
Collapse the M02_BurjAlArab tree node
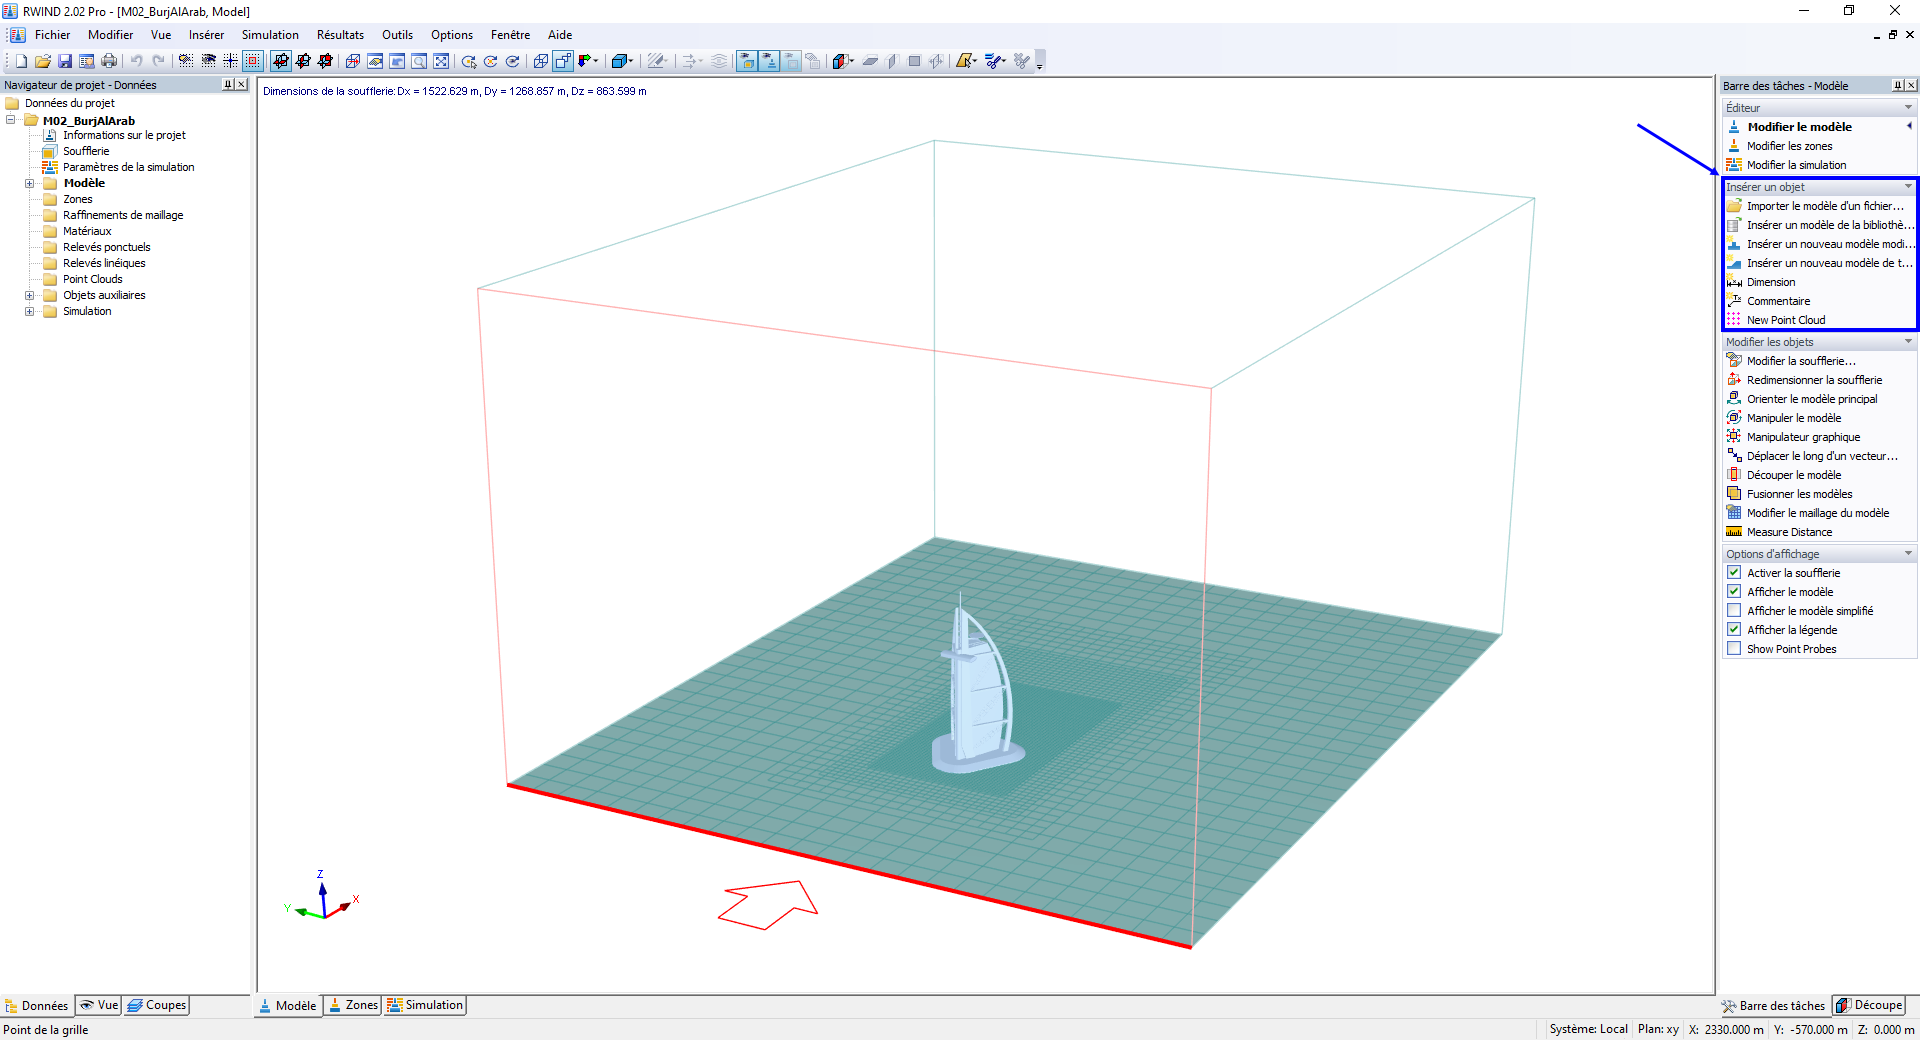(11, 120)
